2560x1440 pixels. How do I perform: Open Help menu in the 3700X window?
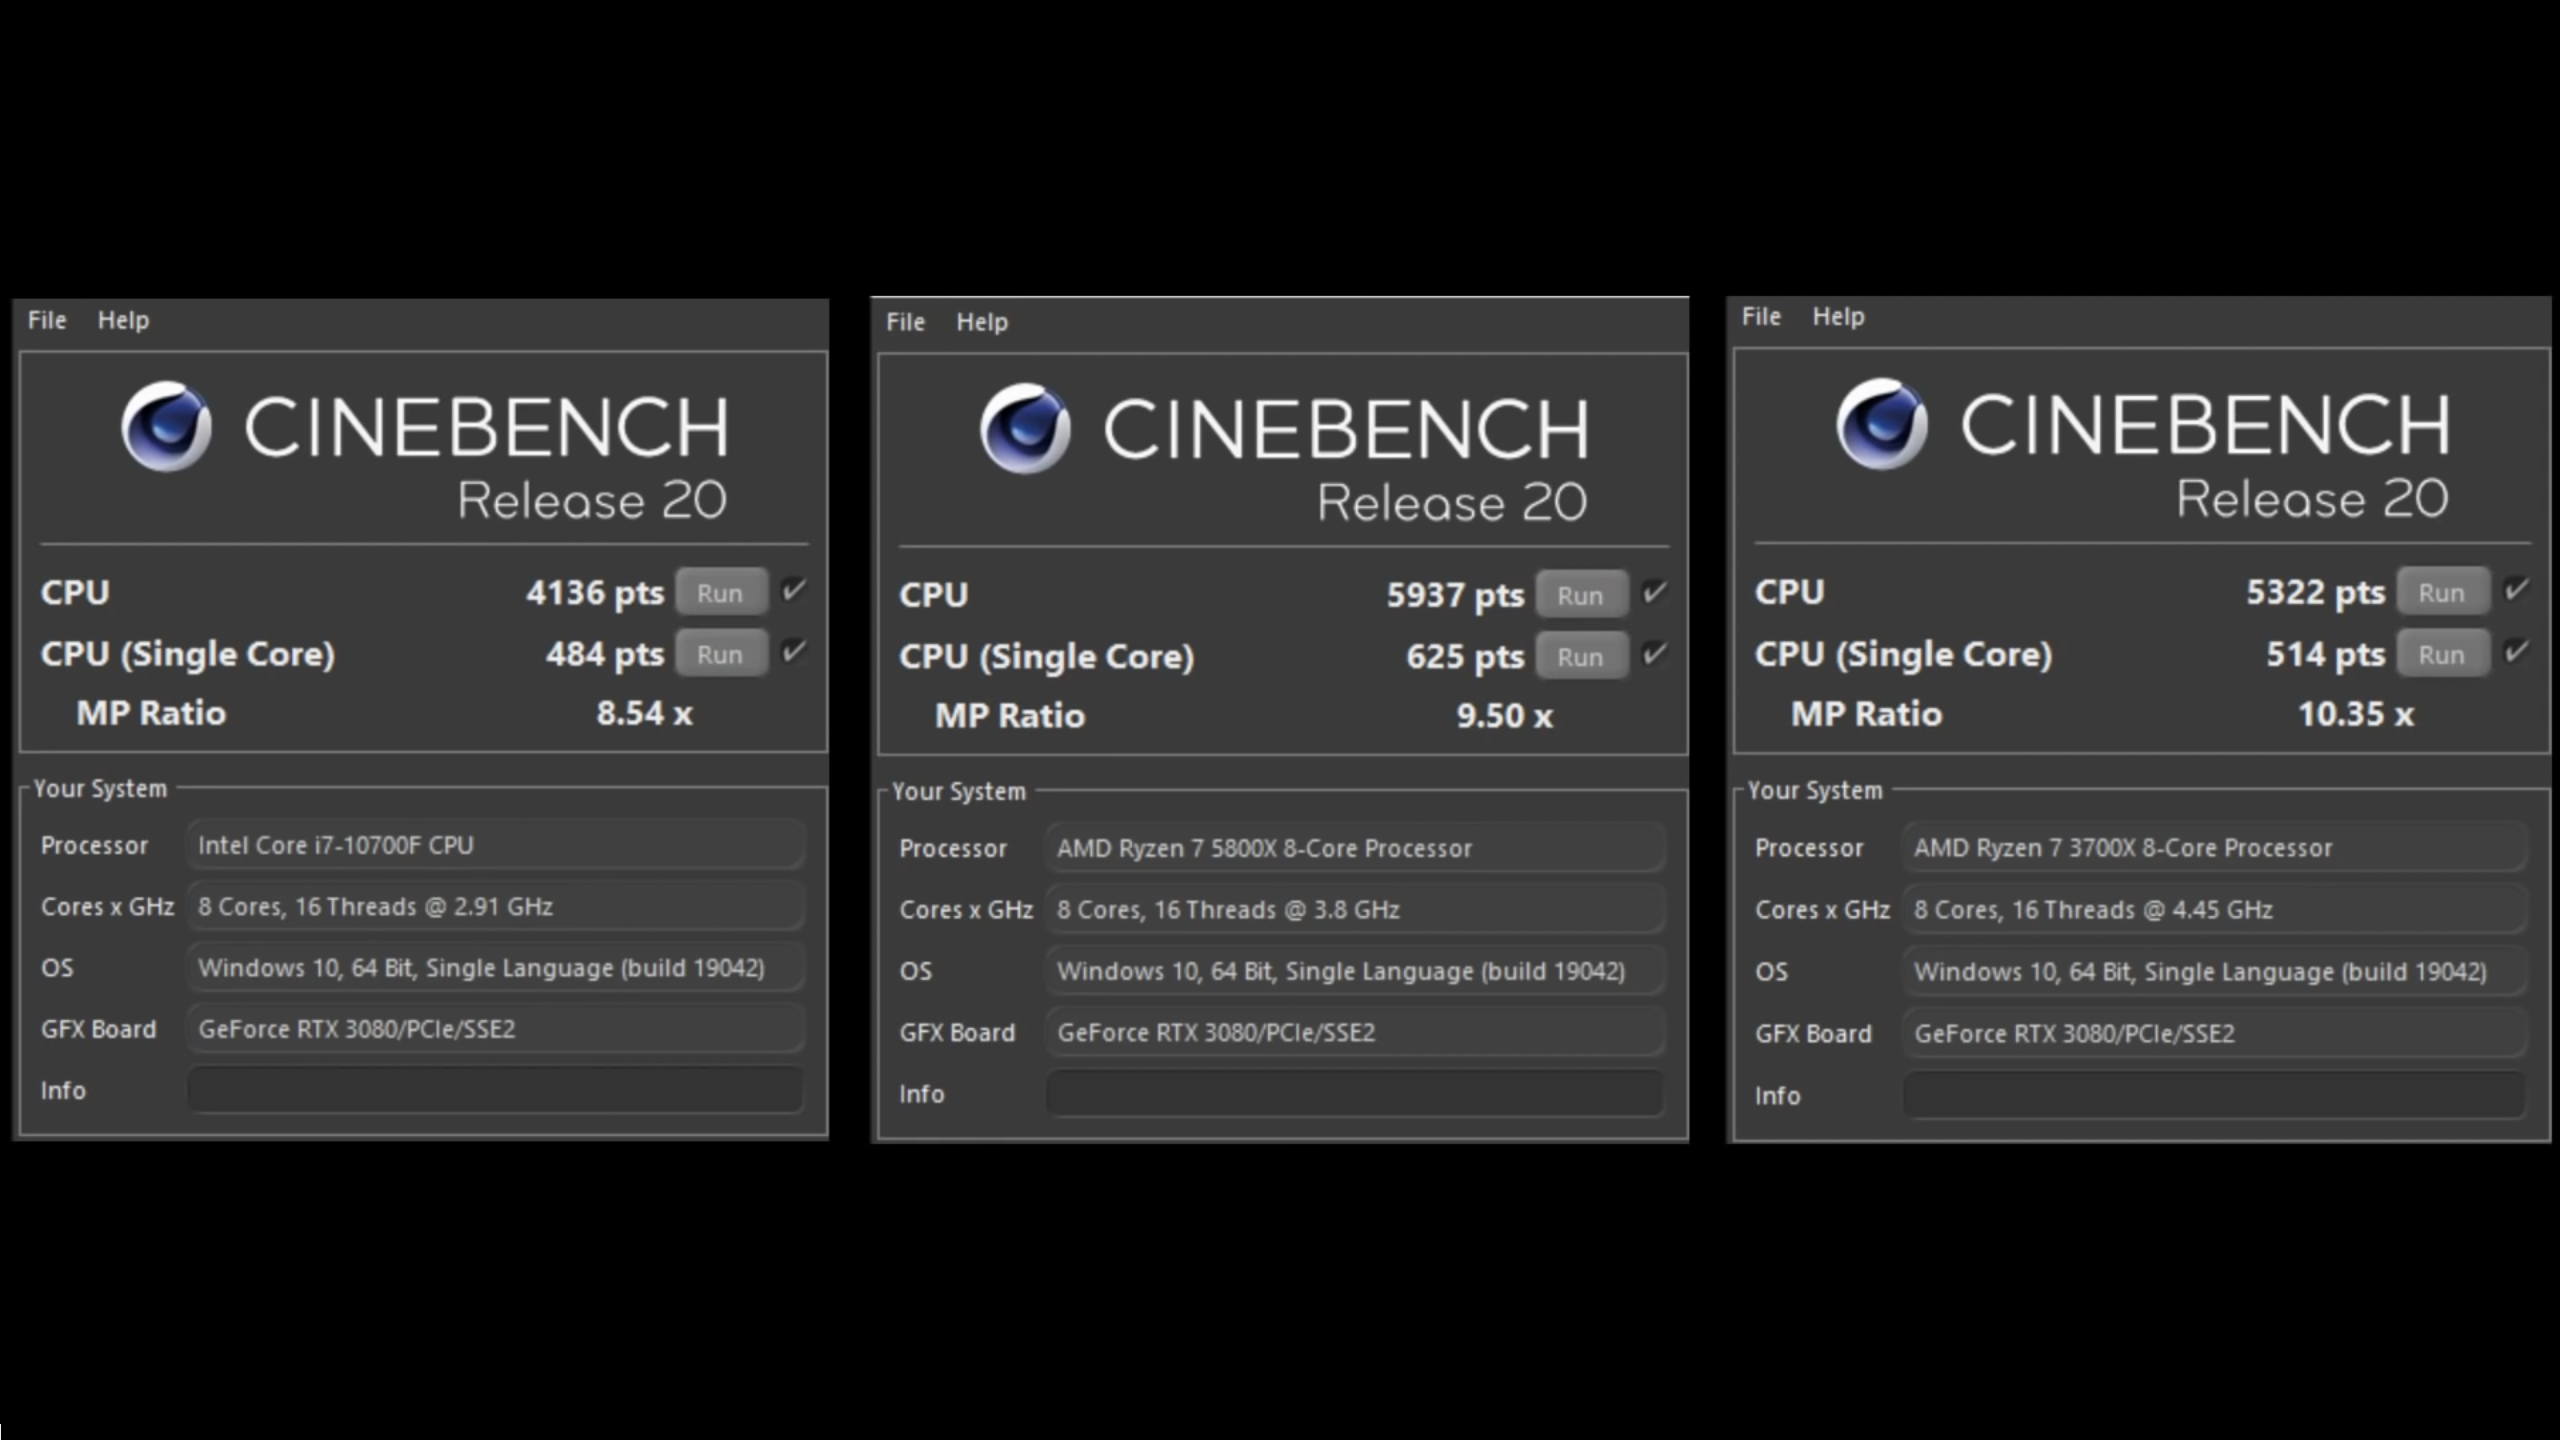click(1838, 316)
